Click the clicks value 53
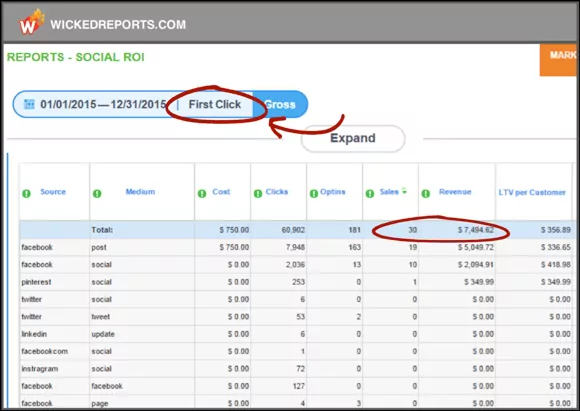 point(300,317)
